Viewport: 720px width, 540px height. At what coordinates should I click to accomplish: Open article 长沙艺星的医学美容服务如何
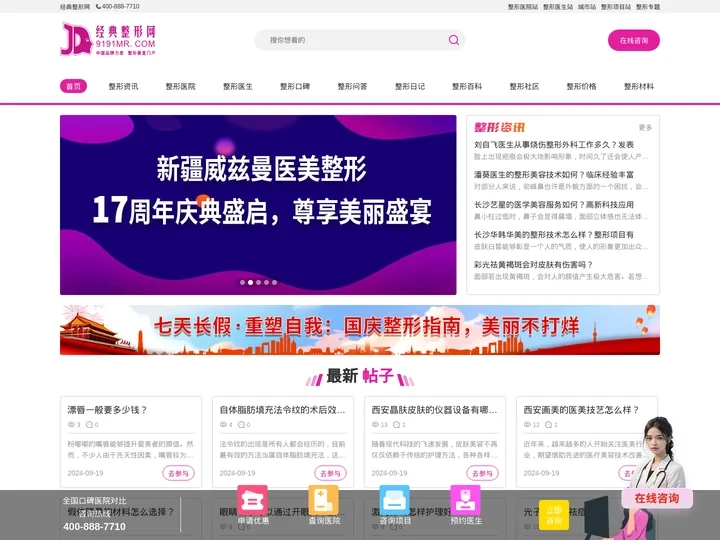554,204
